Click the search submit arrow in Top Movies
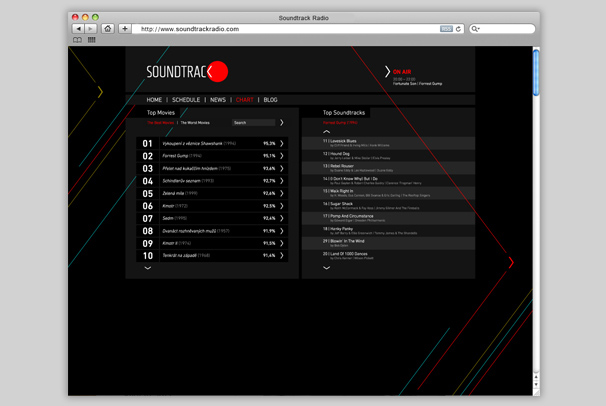The image size is (606, 406). pos(282,122)
